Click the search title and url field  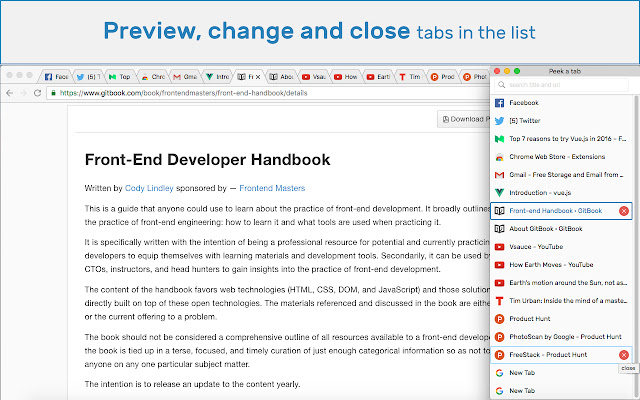562,85
